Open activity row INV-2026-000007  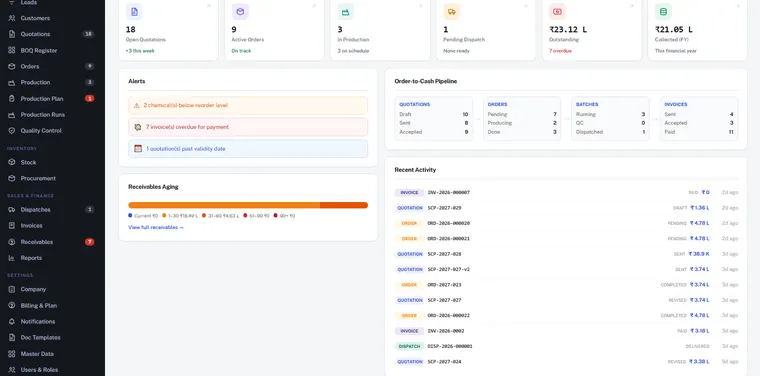[566, 193]
